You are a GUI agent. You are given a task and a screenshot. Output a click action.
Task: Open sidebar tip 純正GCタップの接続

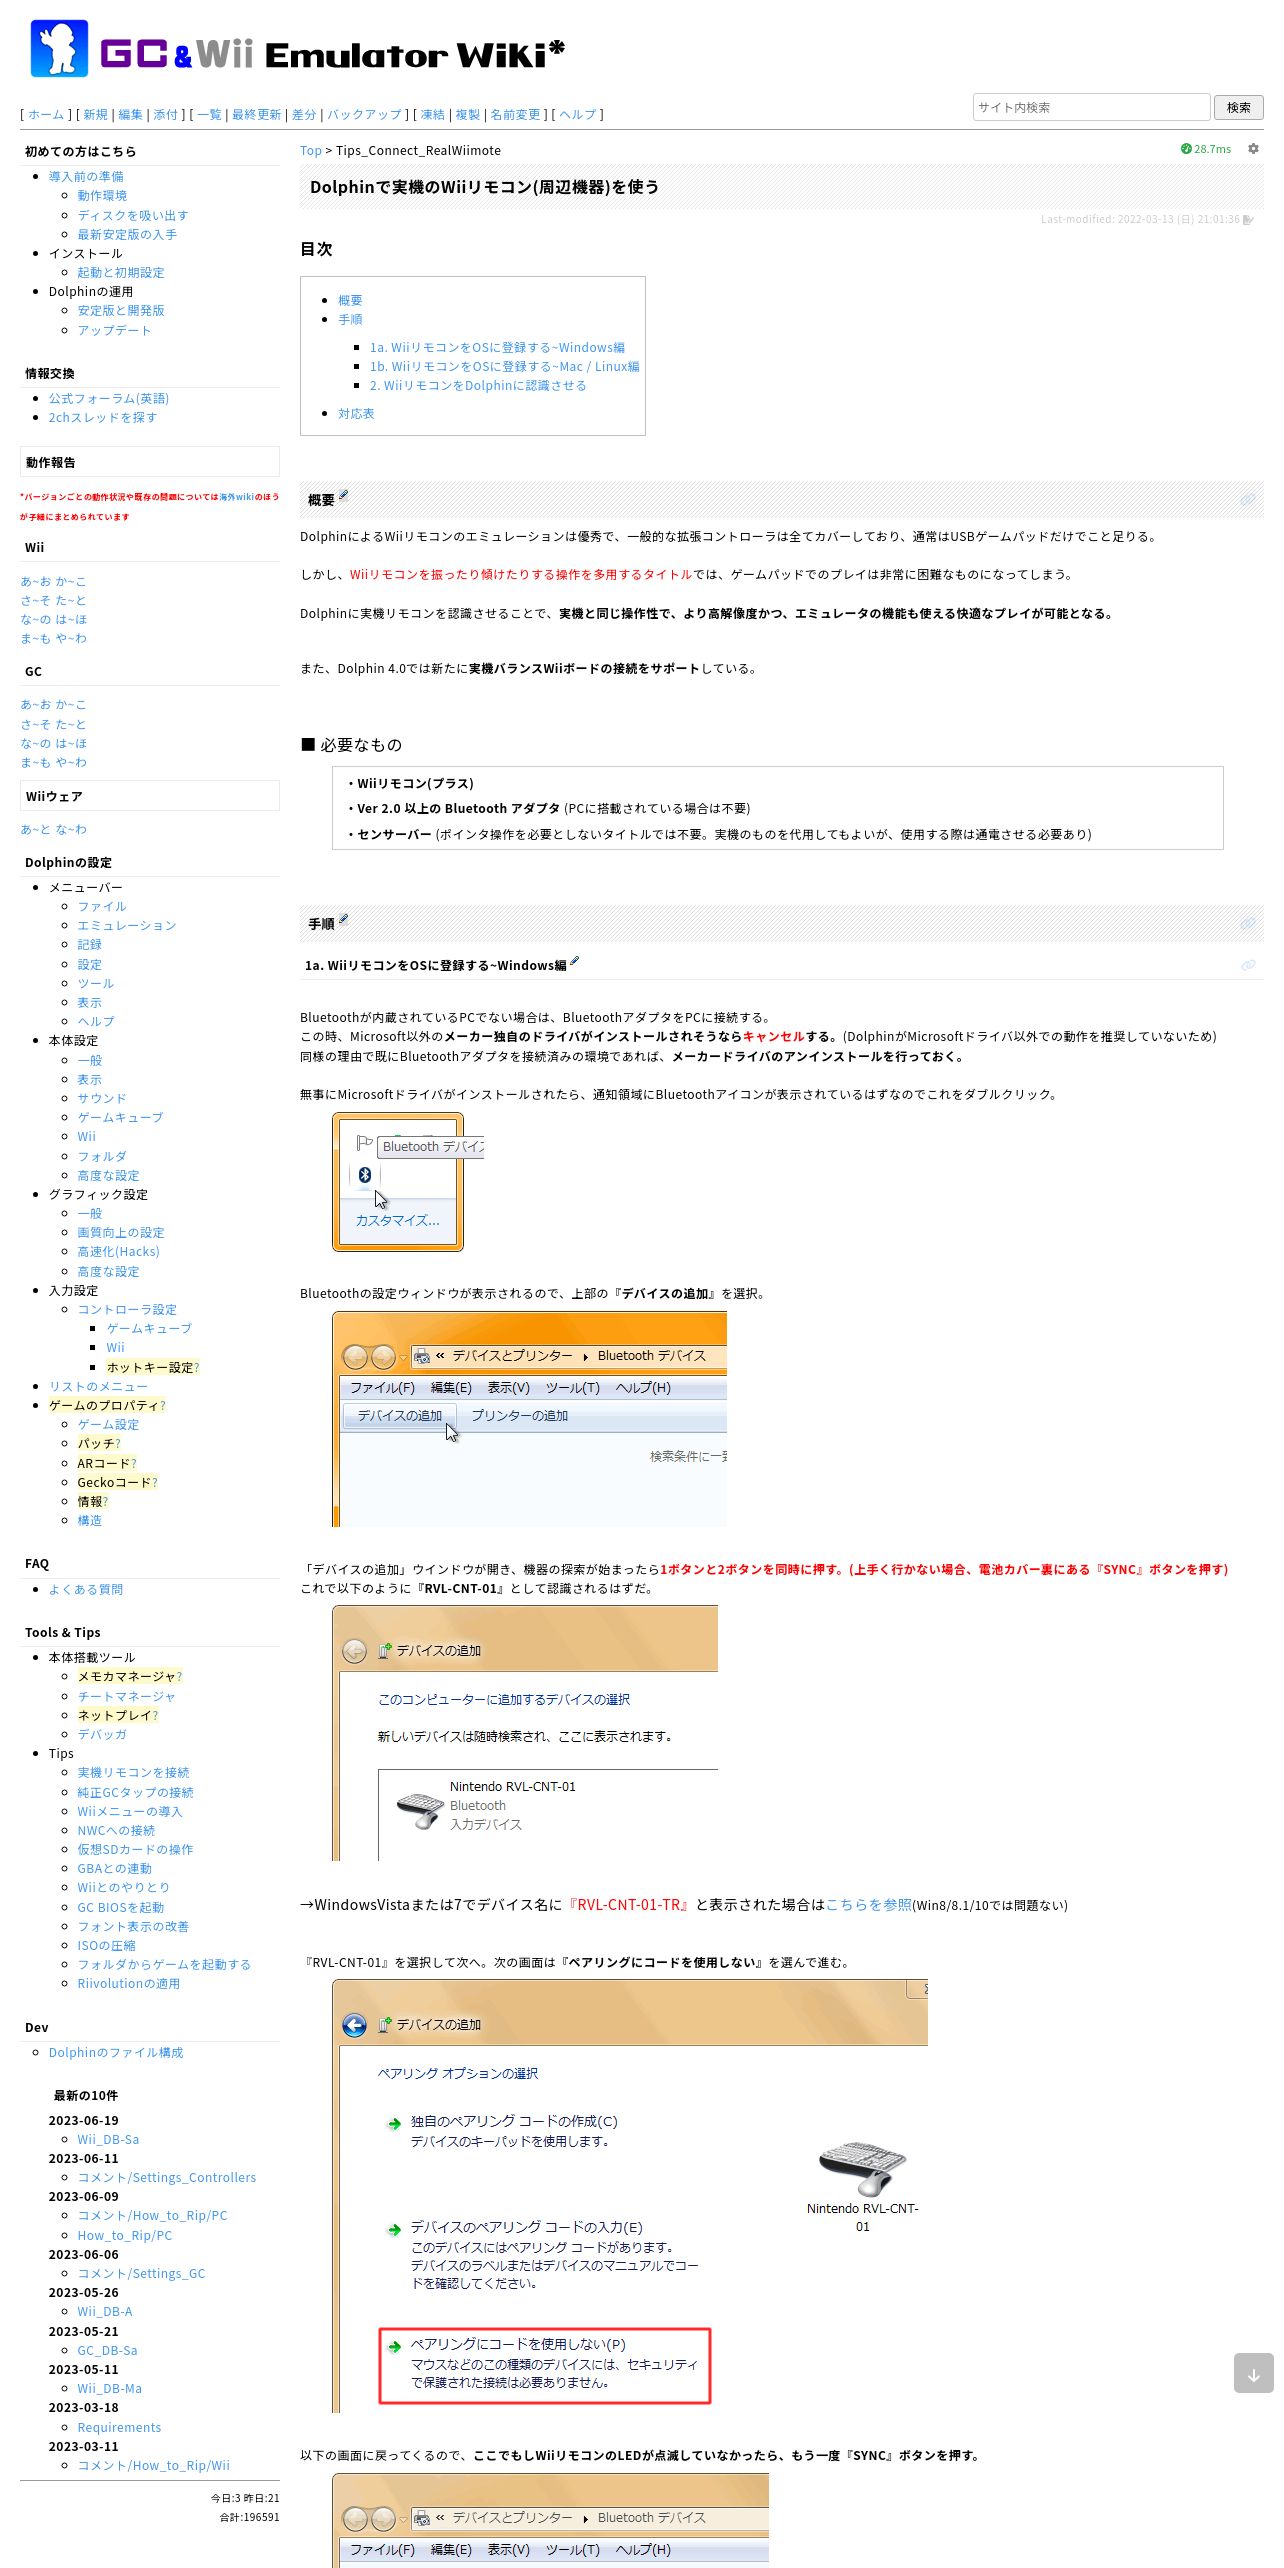[x=136, y=1793]
